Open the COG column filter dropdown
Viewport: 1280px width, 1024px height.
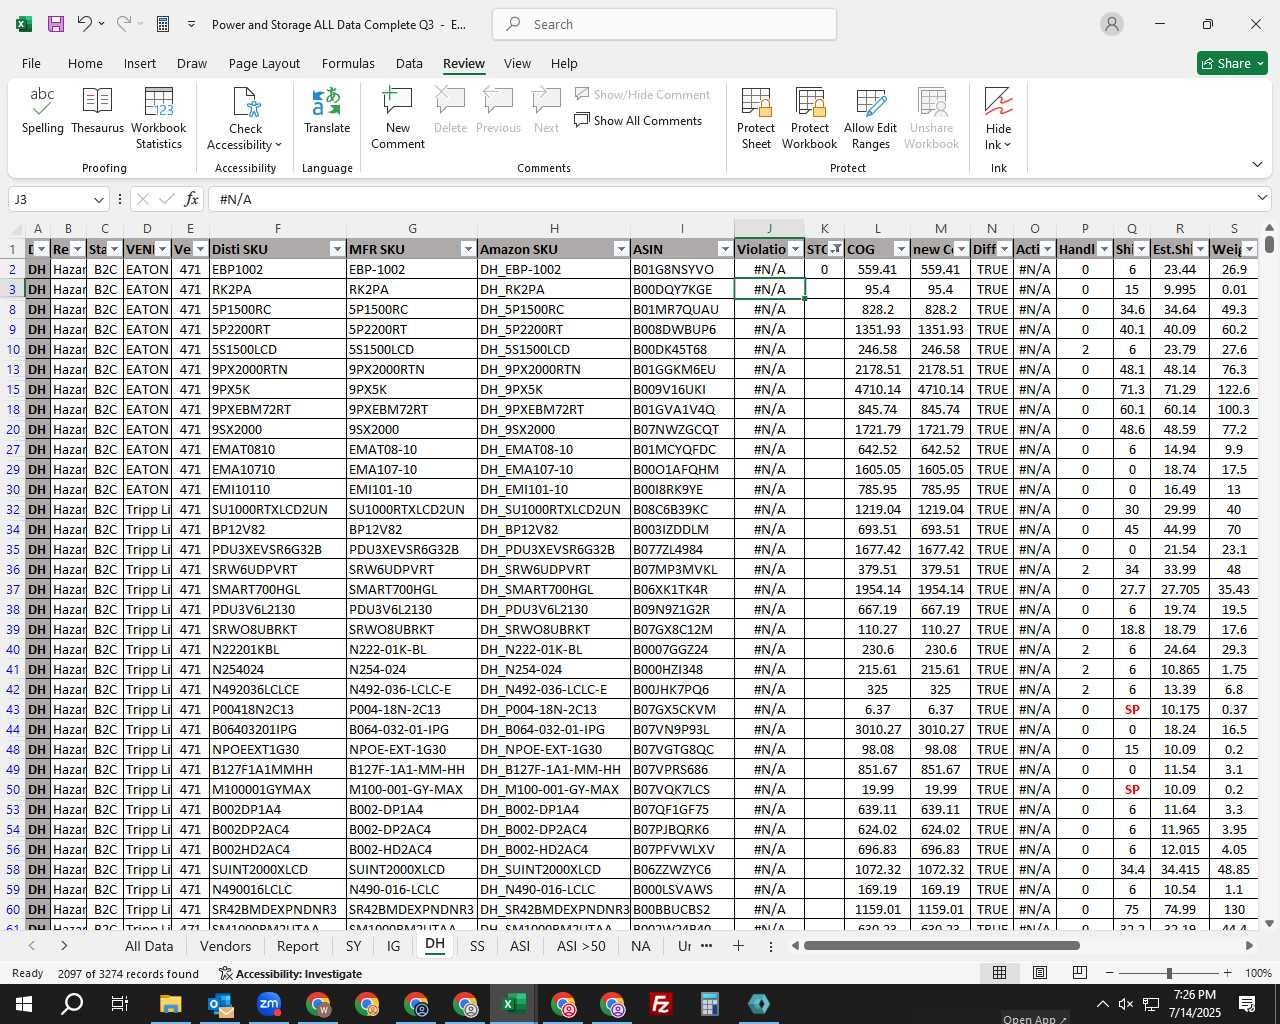(x=900, y=249)
